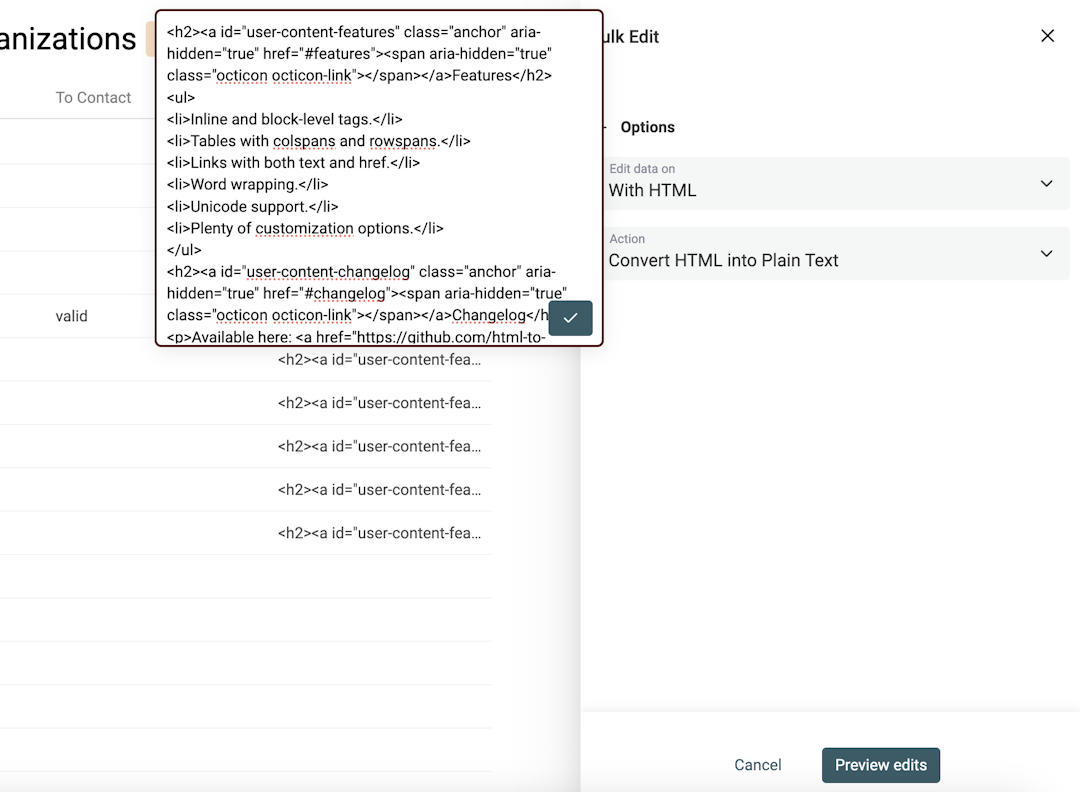Select the first truncated h2 HTML cell

[x=380, y=359]
